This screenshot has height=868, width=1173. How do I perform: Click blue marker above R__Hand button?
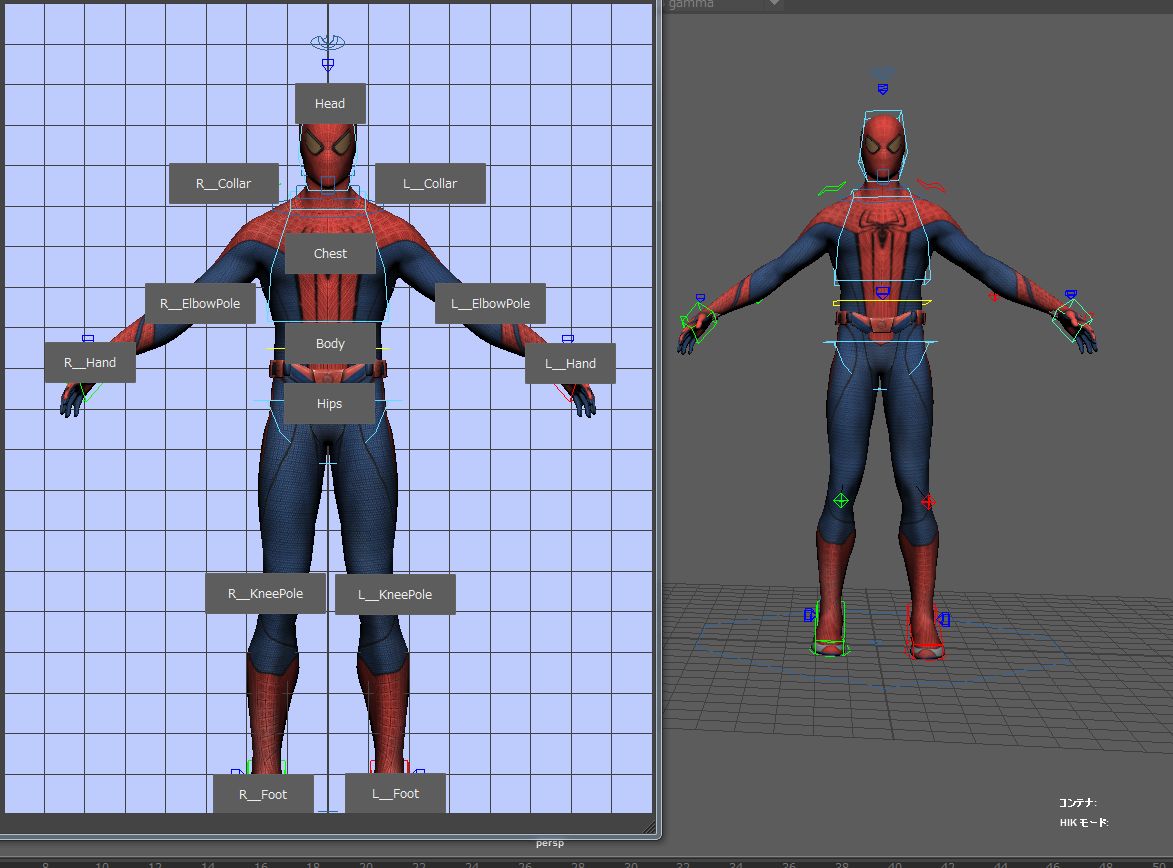coord(88,339)
